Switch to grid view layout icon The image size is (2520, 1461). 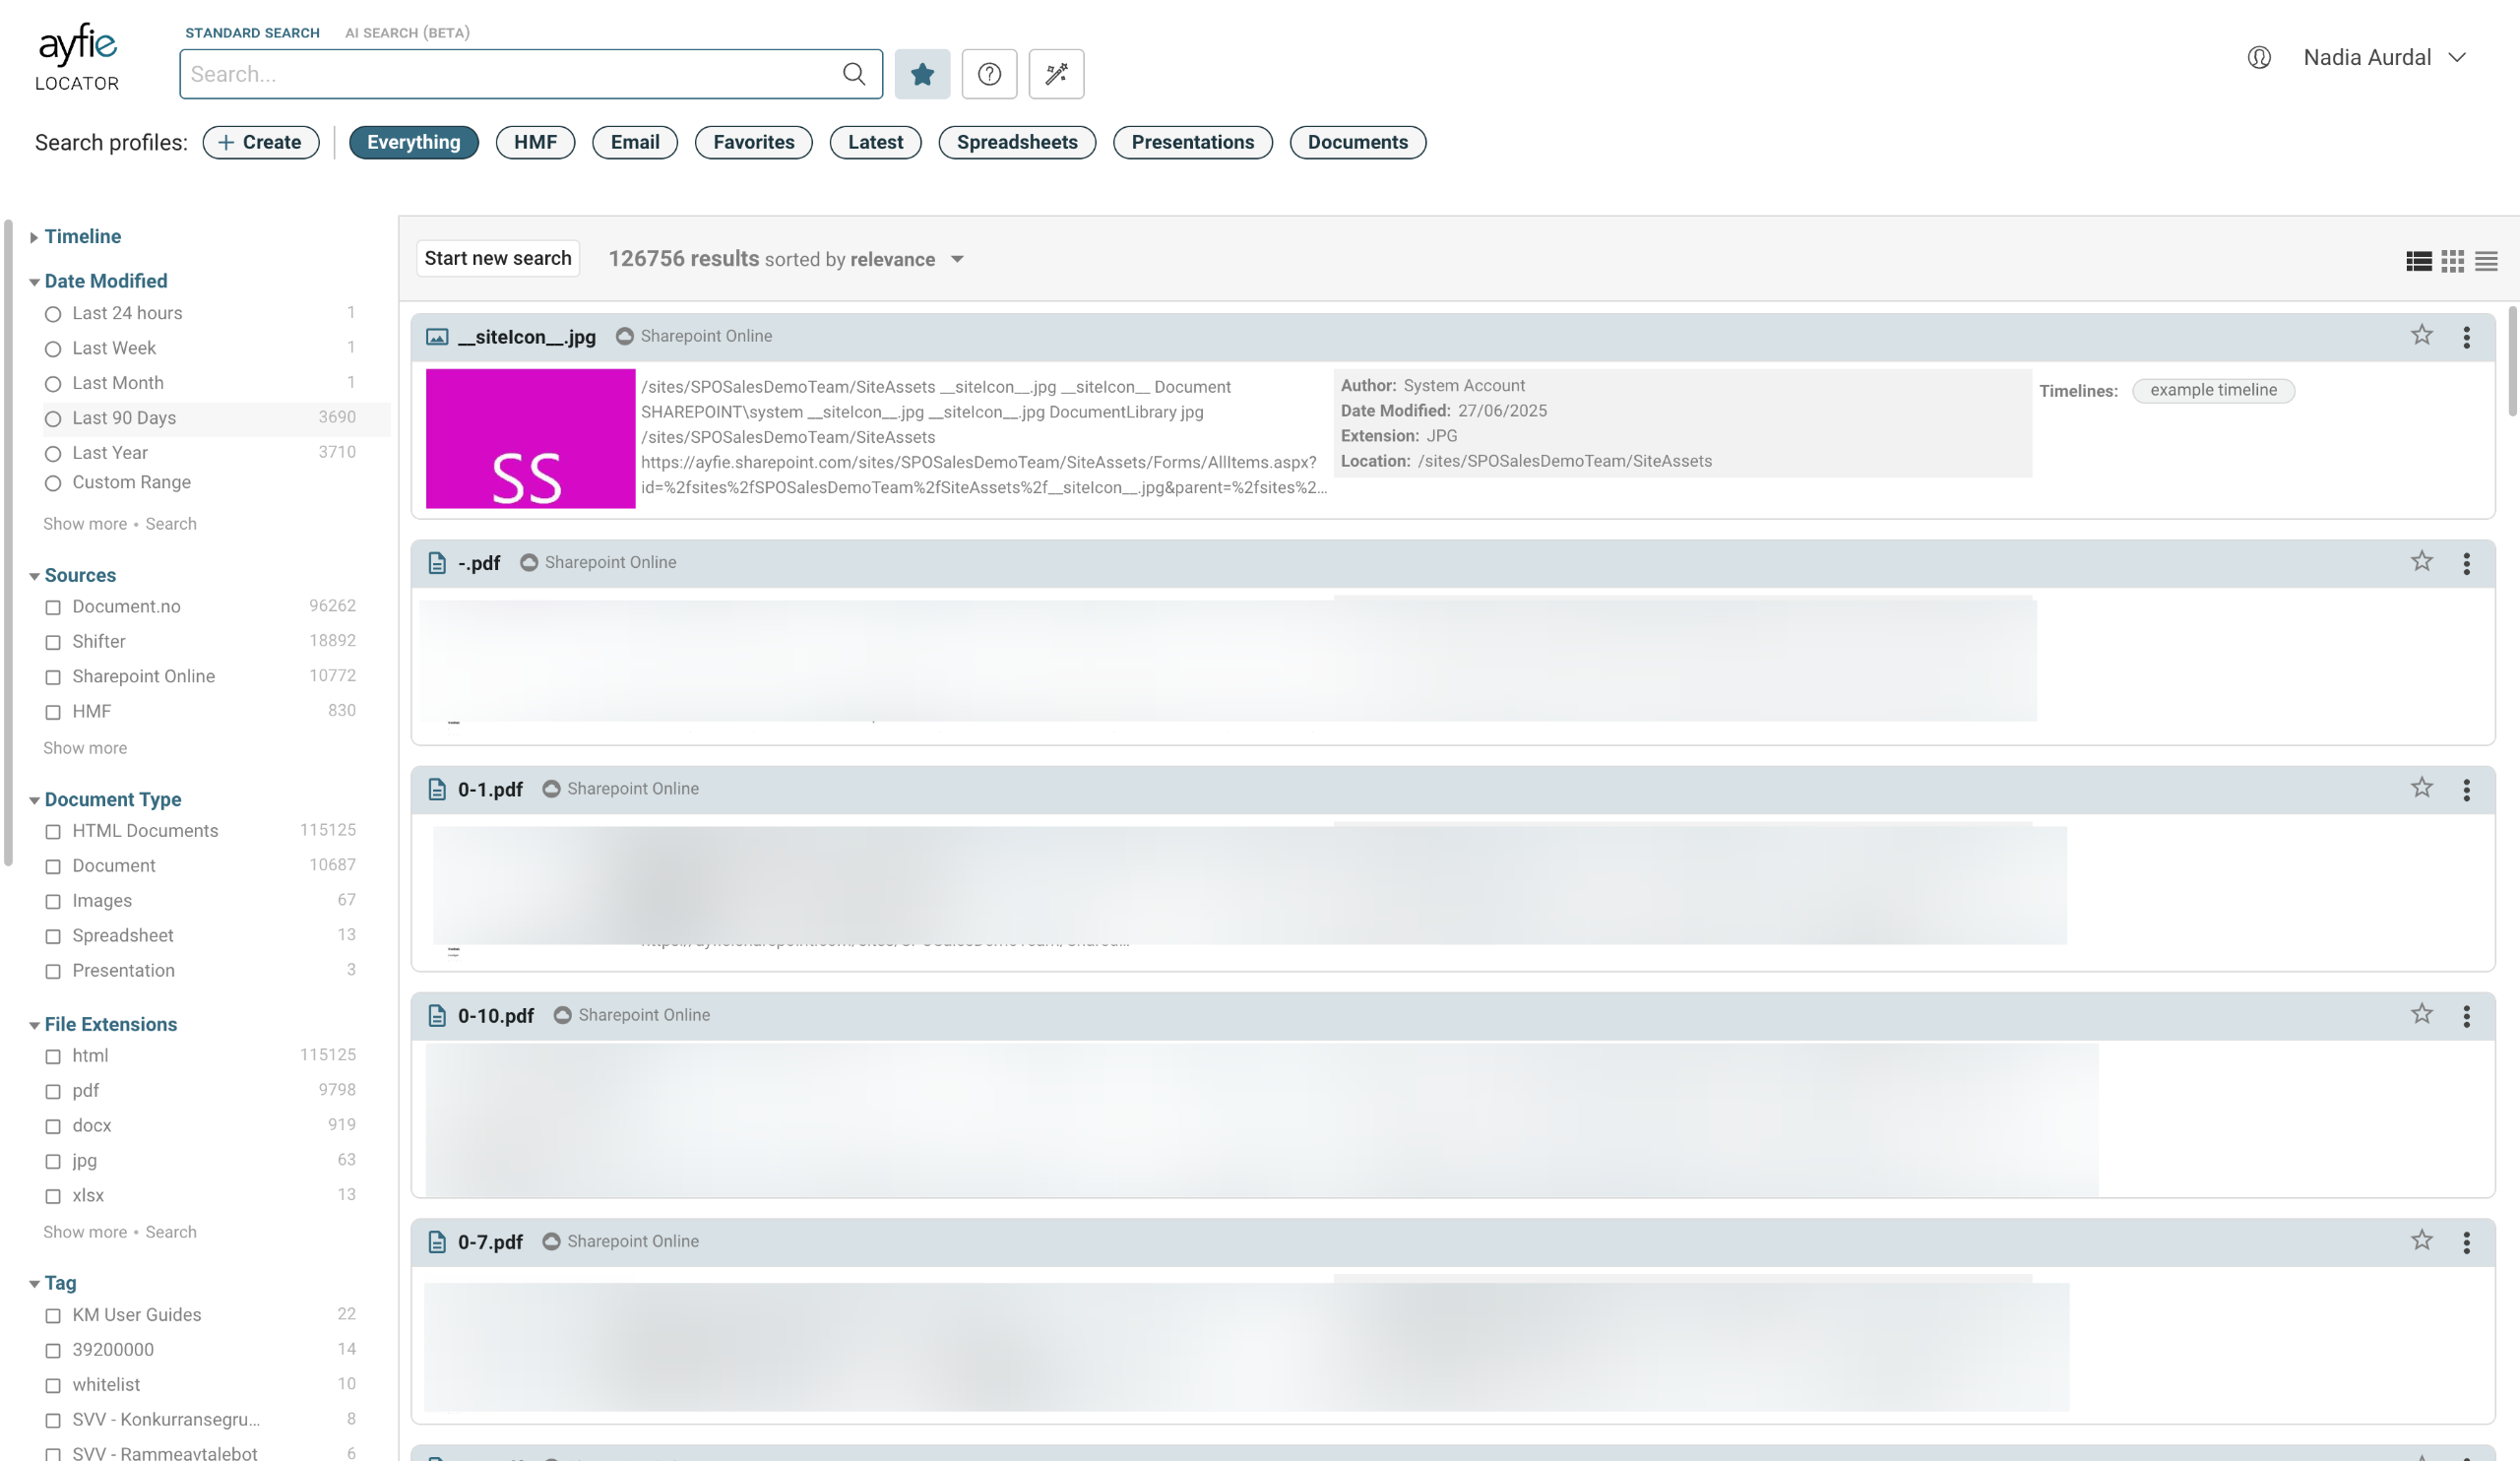pyautogui.click(x=2452, y=261)
